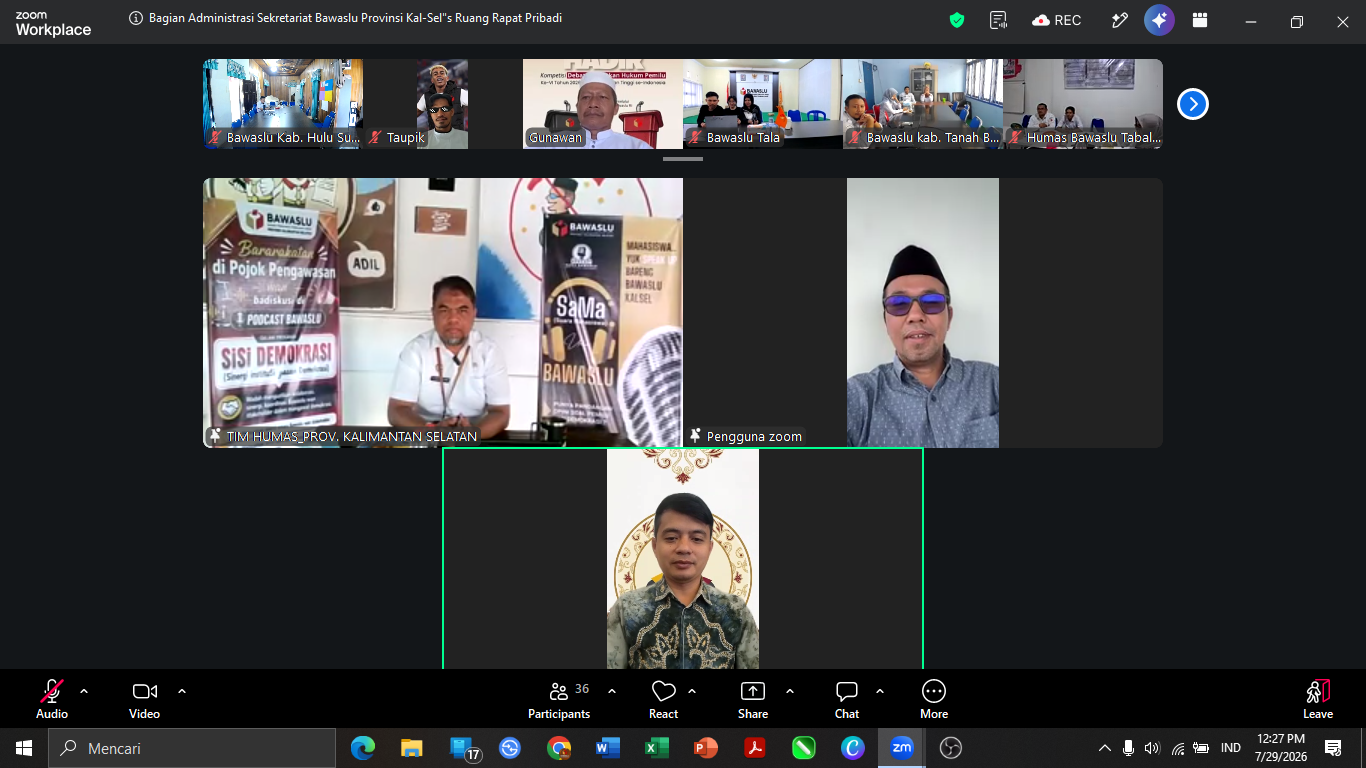
Task: Expand Participants options caret
Action: point(612,691)
